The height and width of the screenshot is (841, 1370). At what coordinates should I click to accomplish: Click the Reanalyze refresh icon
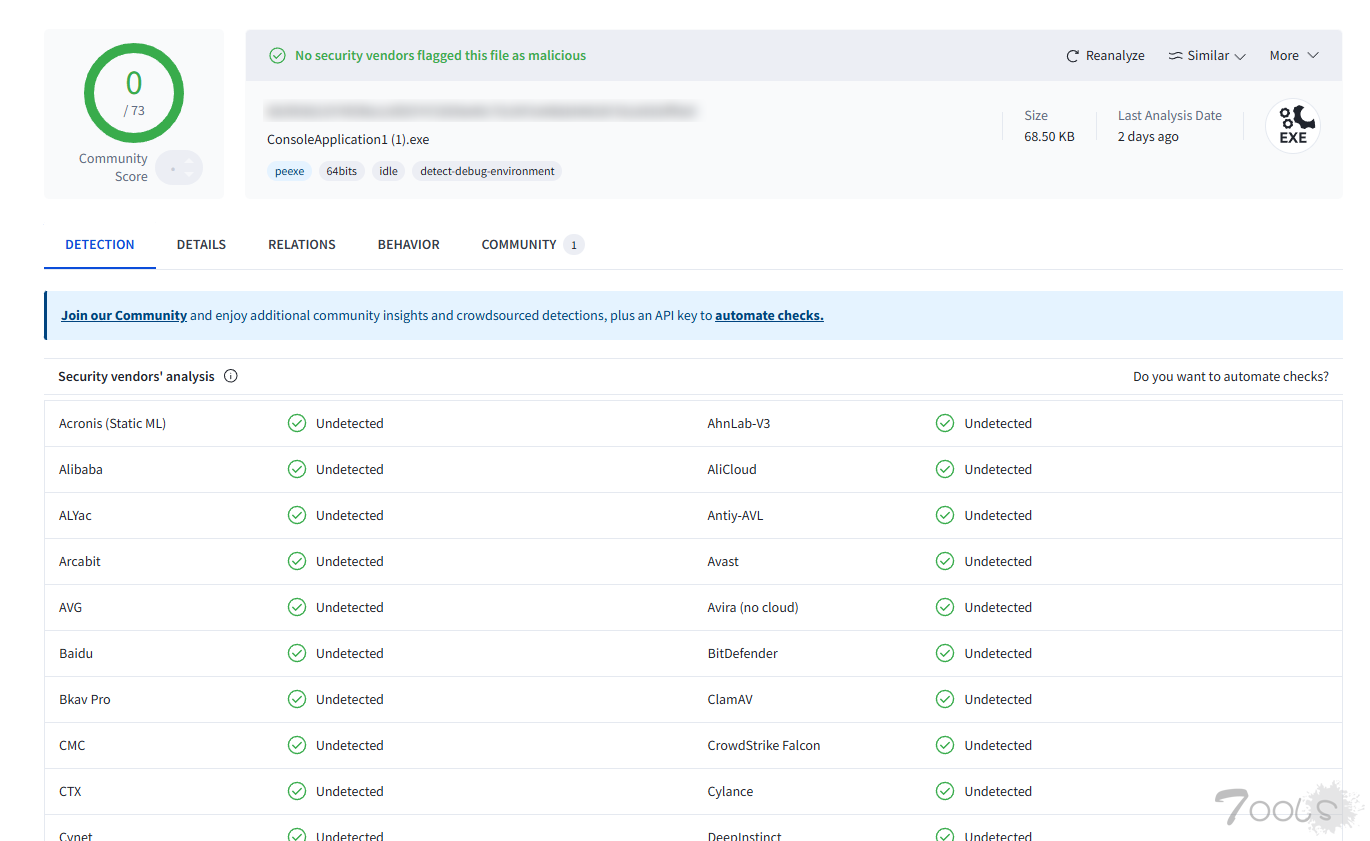(1073, 56)
